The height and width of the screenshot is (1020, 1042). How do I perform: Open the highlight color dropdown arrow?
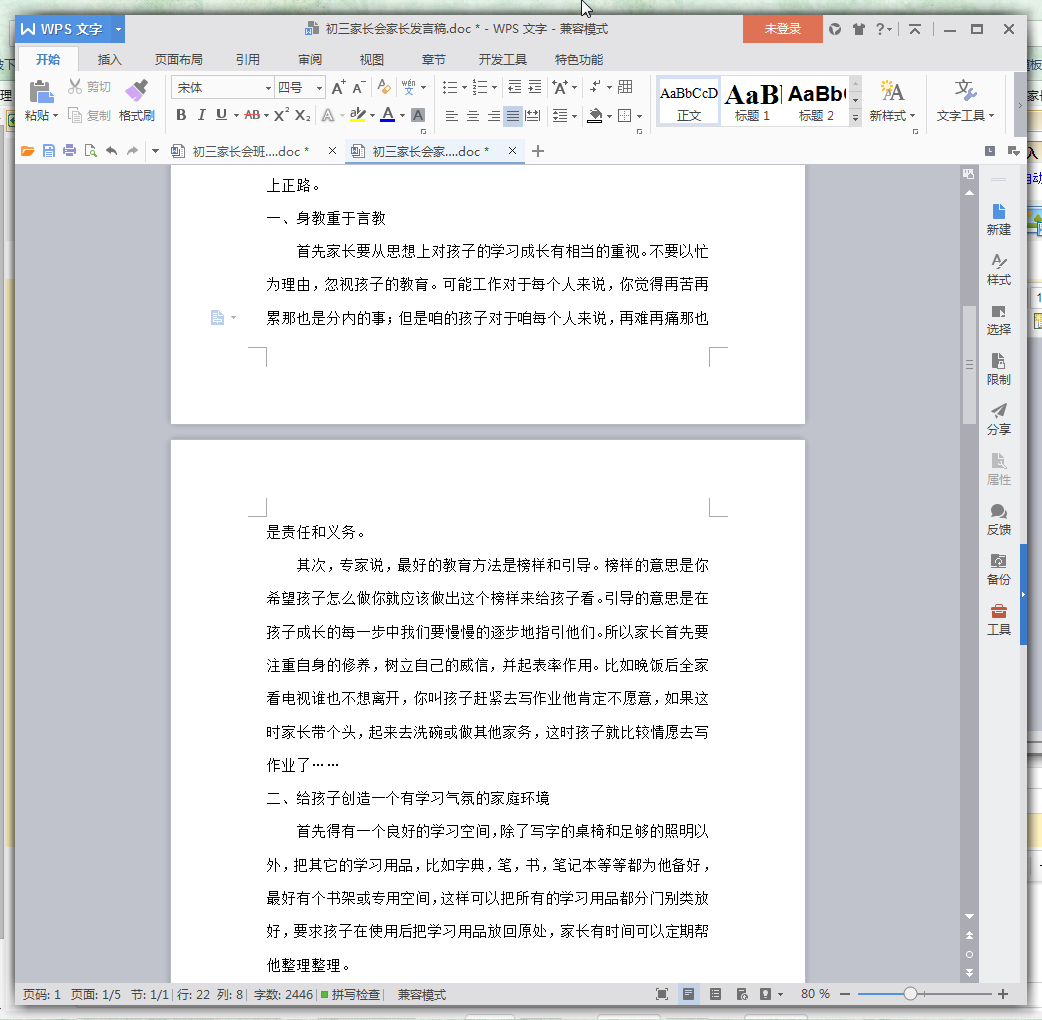pos(372,116)
